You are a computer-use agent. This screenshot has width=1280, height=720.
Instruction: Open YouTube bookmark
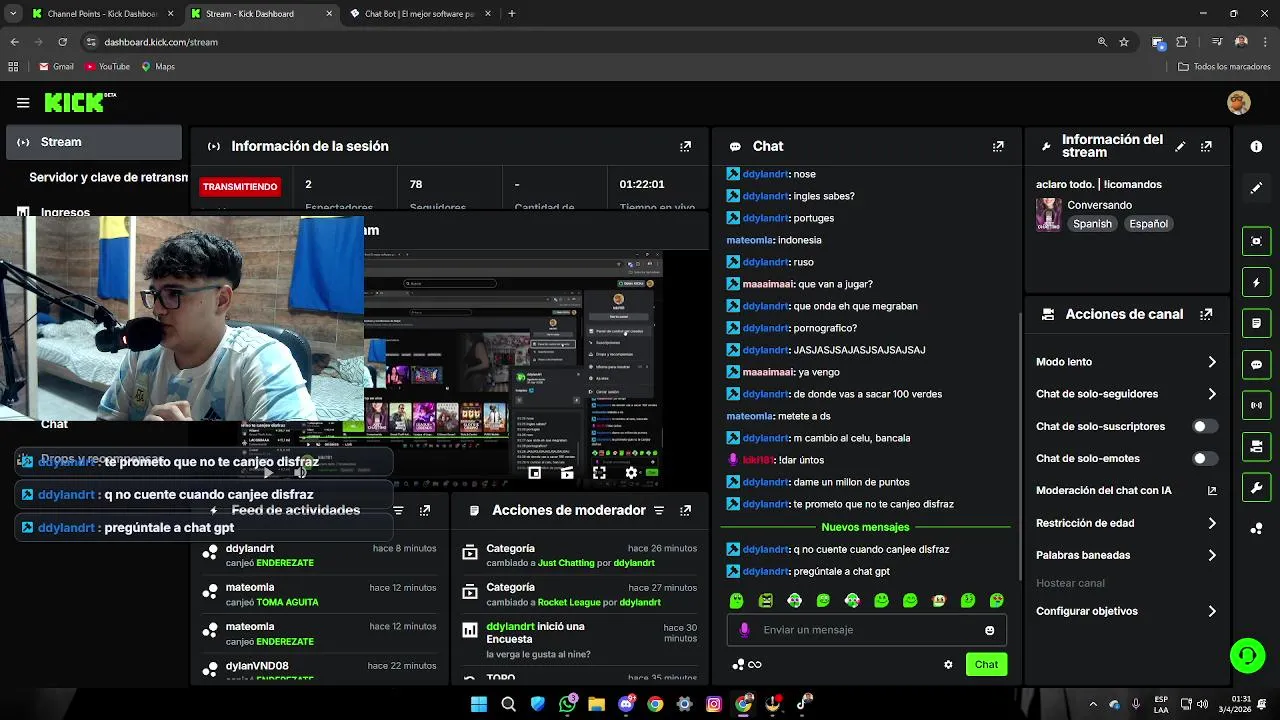[x=107, y=67]
